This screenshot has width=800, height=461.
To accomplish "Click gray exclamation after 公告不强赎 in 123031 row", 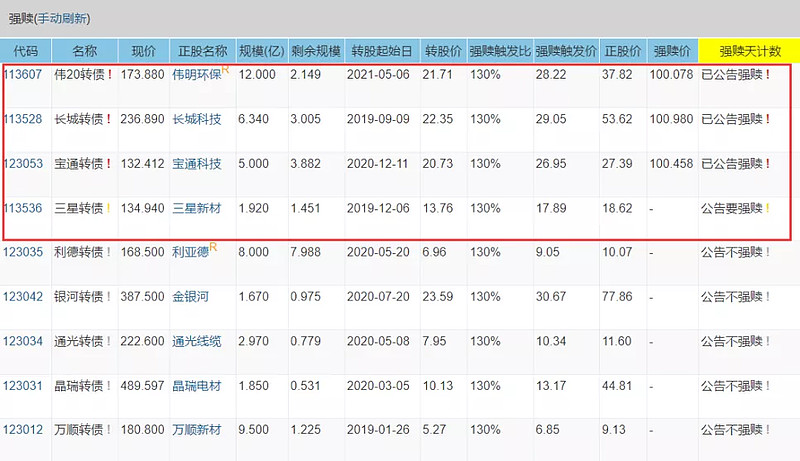I will click(x=767, y=386).
